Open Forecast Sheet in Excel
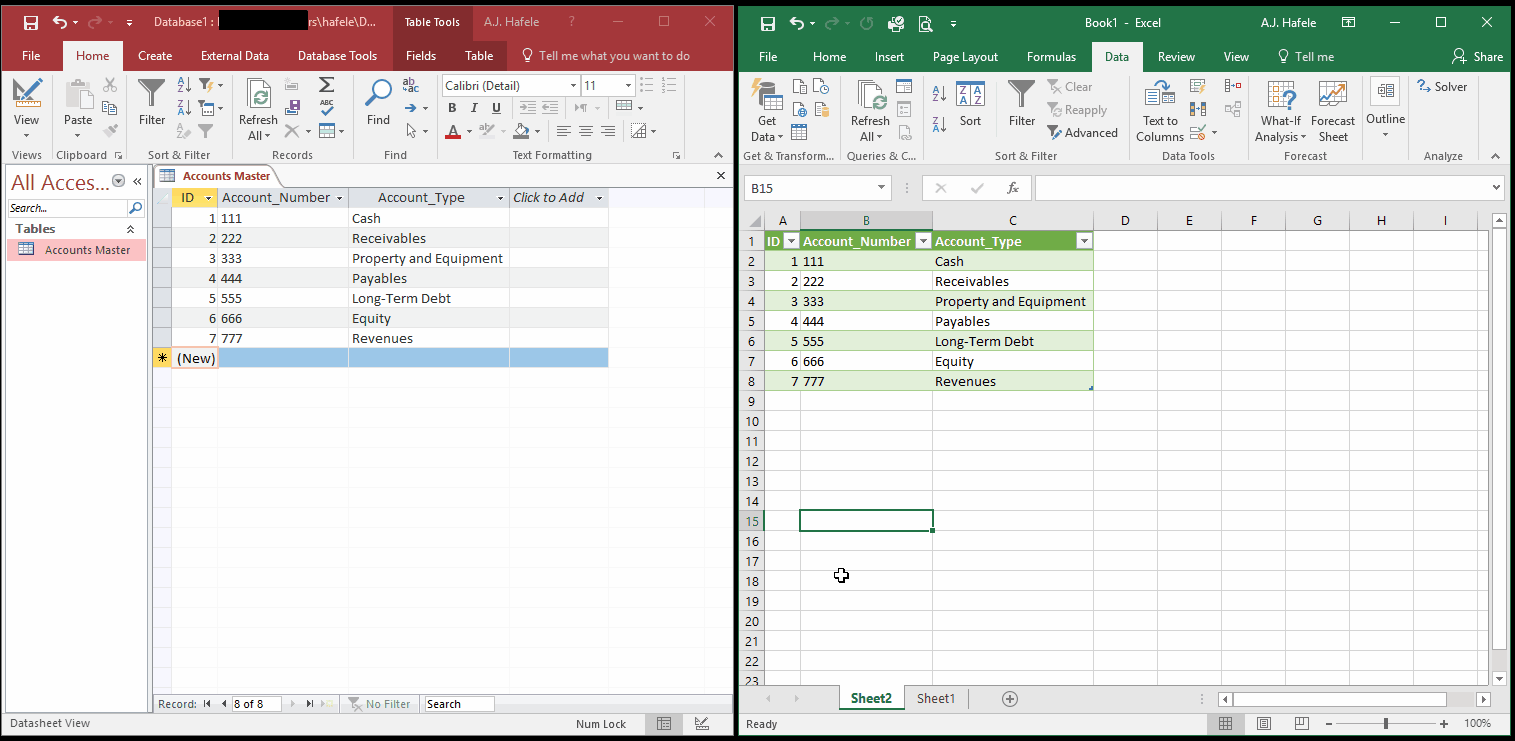The width and height of the screenshot is (1515, 741). pos(1333,111)
